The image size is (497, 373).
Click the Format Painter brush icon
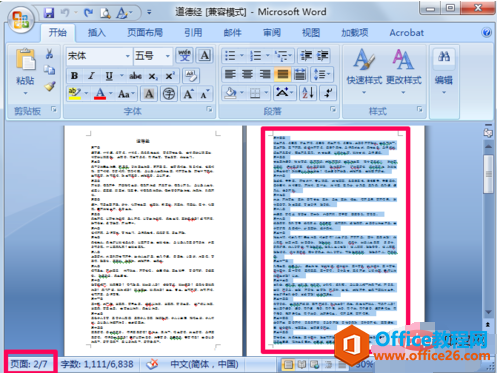tap(50, 87)
